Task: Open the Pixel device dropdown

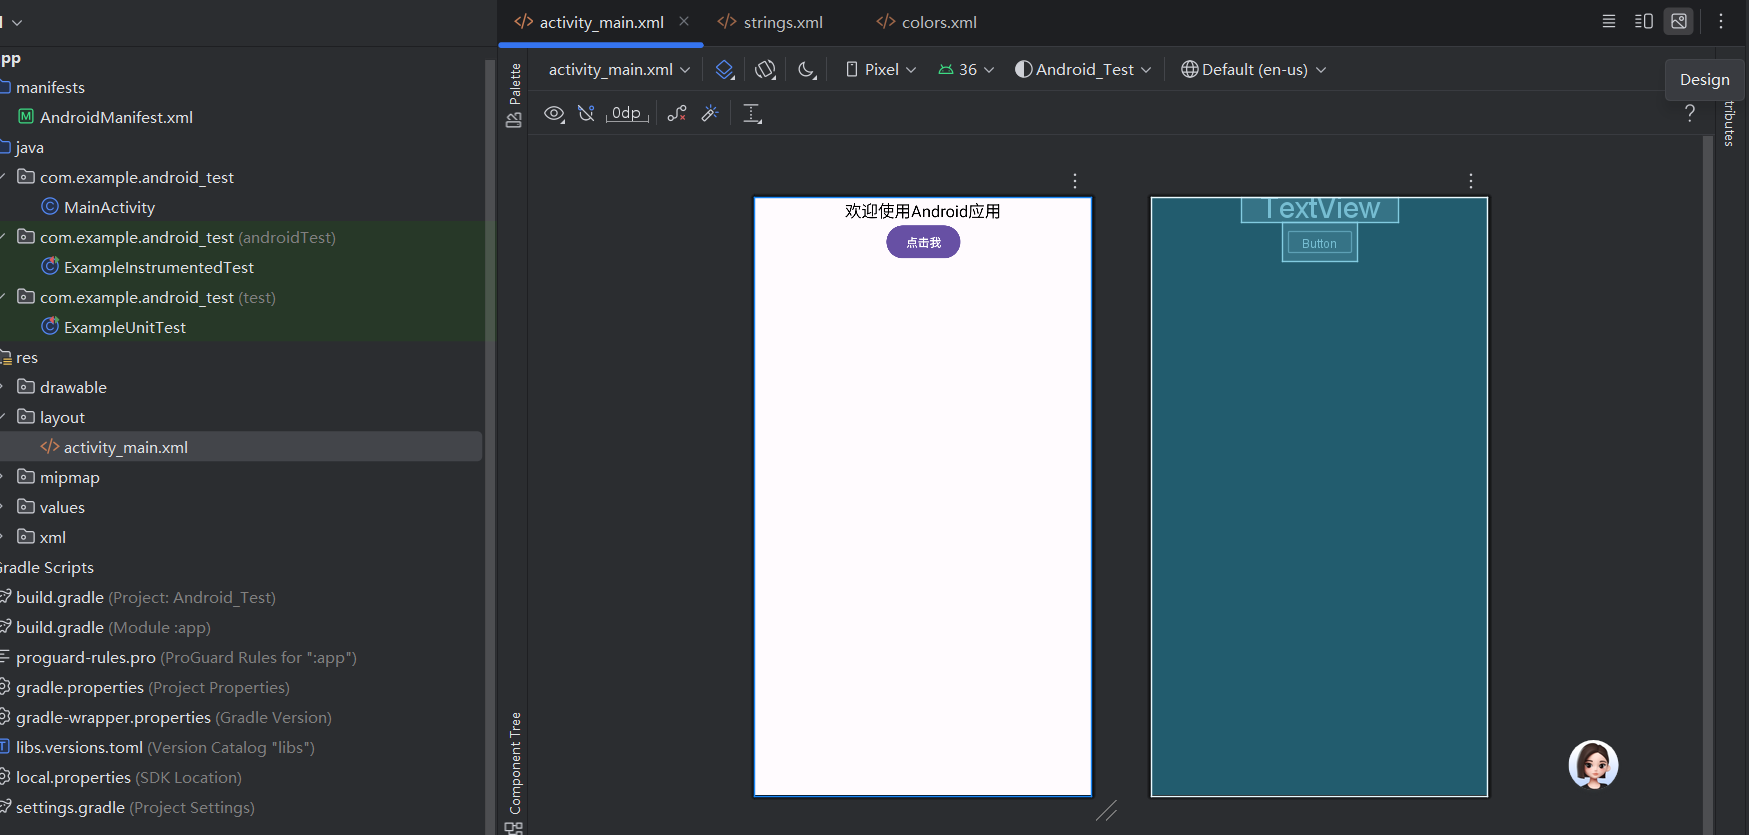Action: 881,70
